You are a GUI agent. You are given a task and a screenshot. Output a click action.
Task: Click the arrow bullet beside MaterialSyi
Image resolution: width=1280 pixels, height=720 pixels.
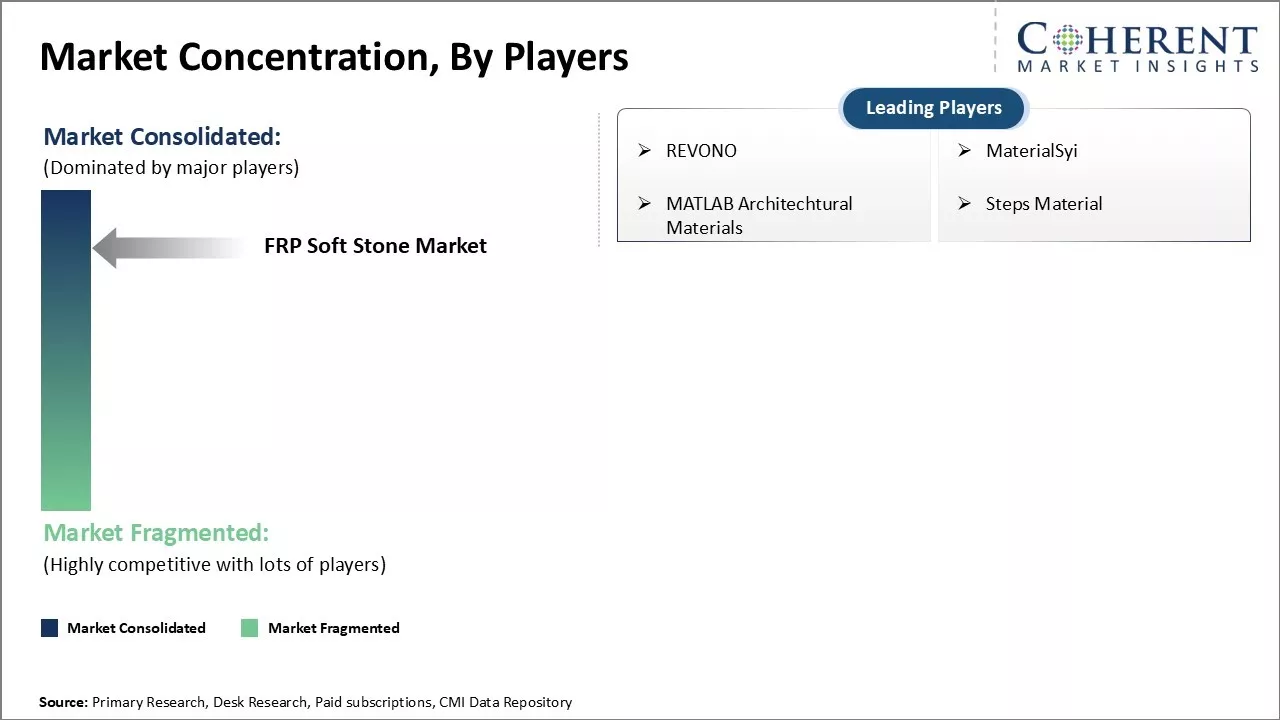965,151
